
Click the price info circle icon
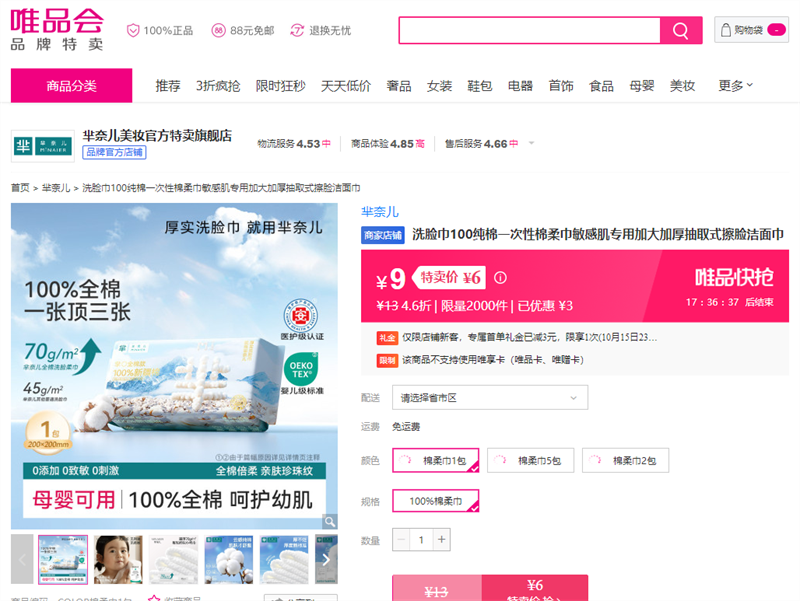click(501, 278)
